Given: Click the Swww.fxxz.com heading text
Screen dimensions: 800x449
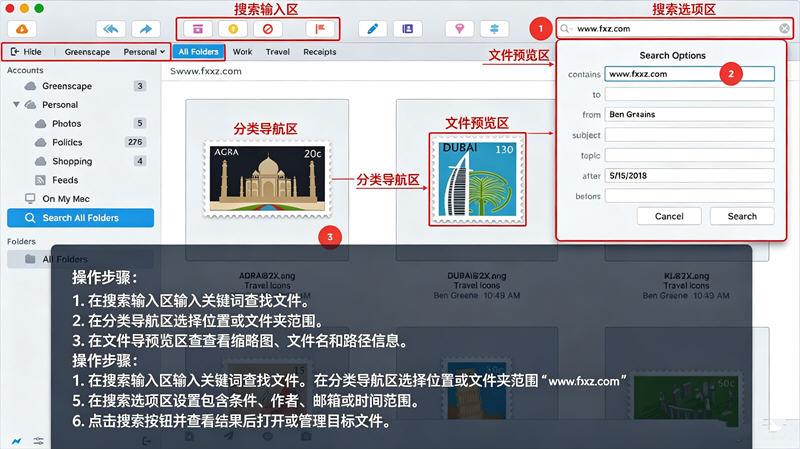Looking at the screenshot, I should (x=206, y=71).
